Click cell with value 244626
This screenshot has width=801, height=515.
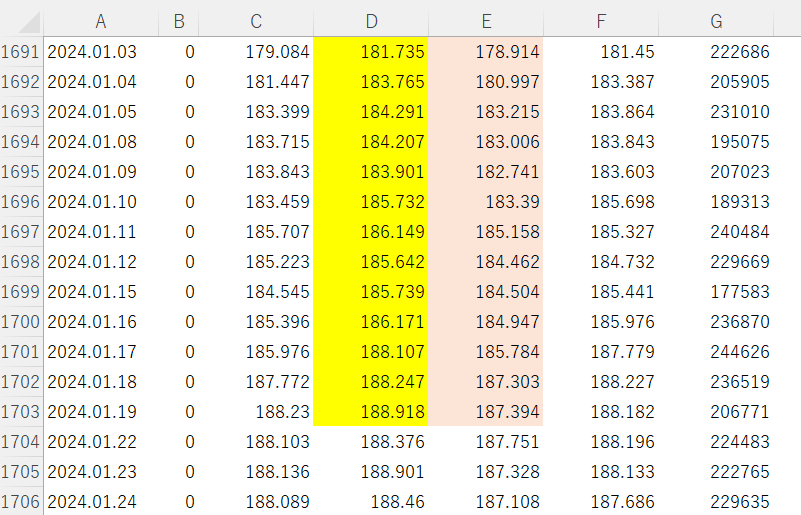(x=716, y=352)
